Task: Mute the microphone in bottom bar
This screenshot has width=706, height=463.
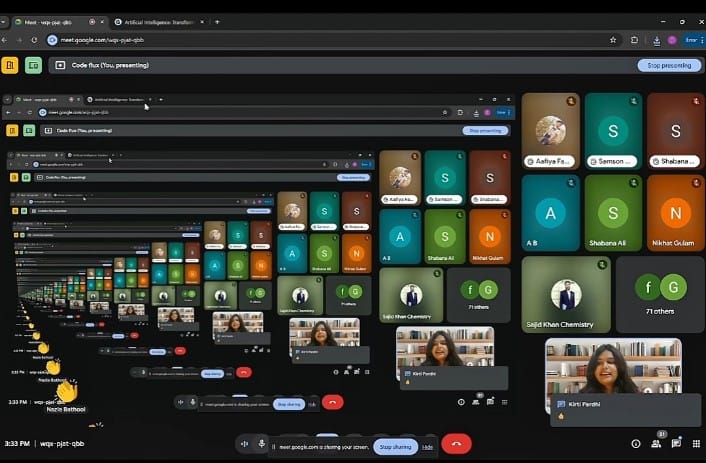Action: point(262,444)
